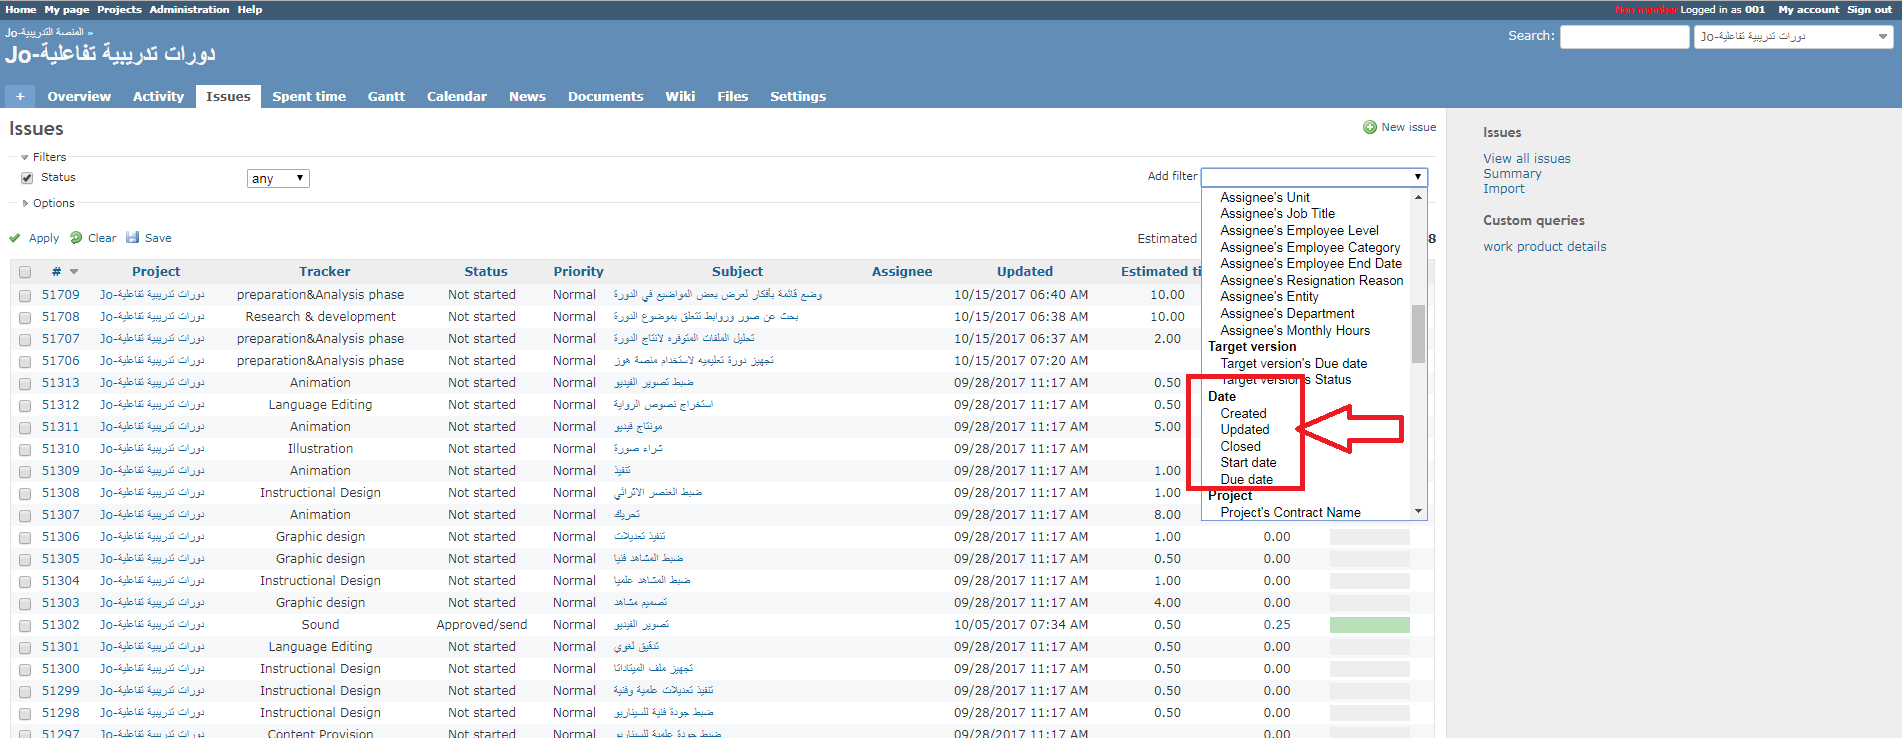The height and width of the screenshot is (738, 1902).
Task: Click the filter list scroll-down arrow
Action: (1418, 511)
